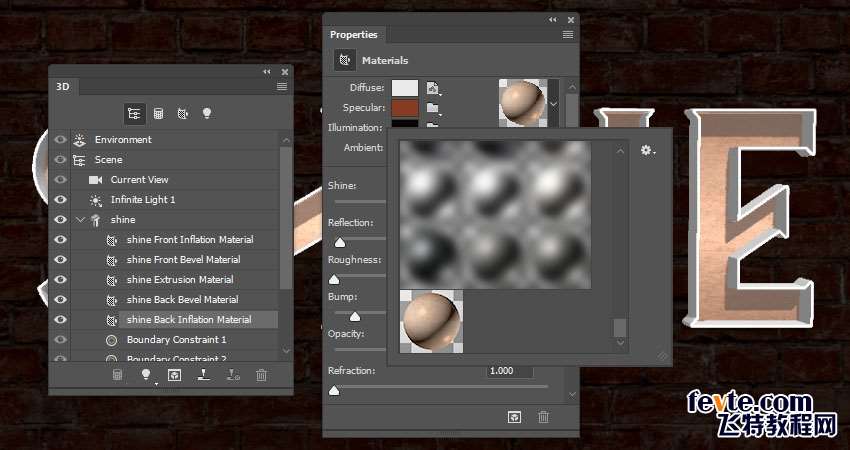Click material preview sphere in Properties panel
The width and height of the screenshot is (850, 450).
click(523, 104)
